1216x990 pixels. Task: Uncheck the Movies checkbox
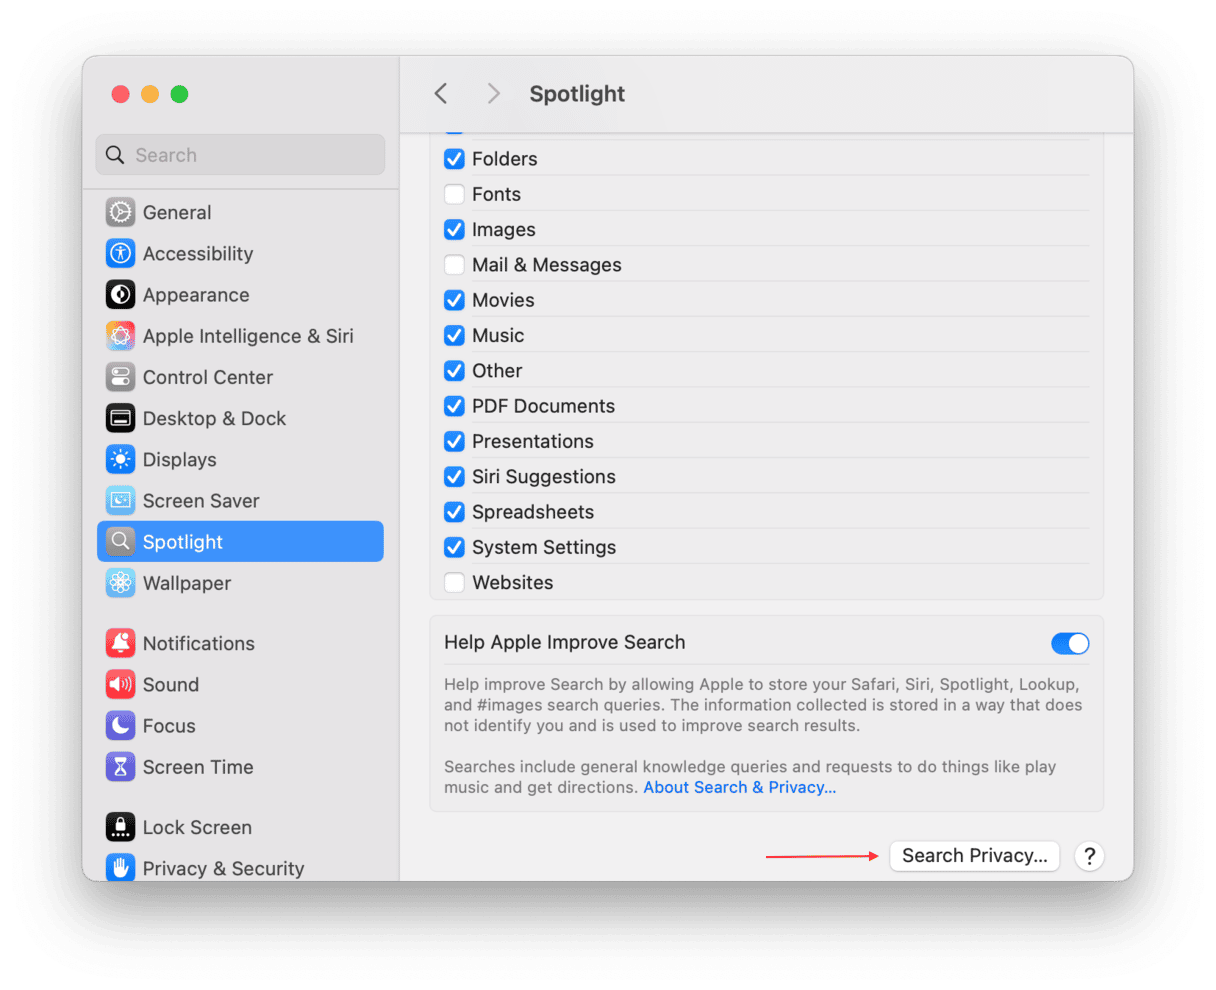(x=454, y=300)
